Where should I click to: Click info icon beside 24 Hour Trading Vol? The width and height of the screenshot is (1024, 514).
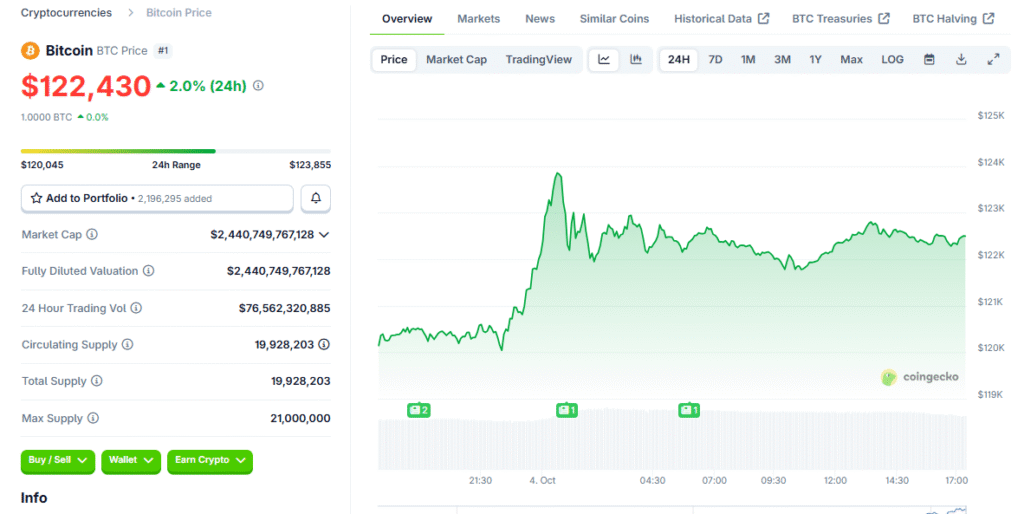click(x=136, y=308)
